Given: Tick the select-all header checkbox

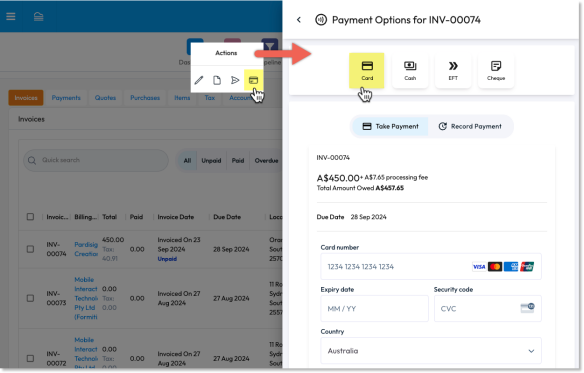Looking at the screenshot, I should [30, 217].
